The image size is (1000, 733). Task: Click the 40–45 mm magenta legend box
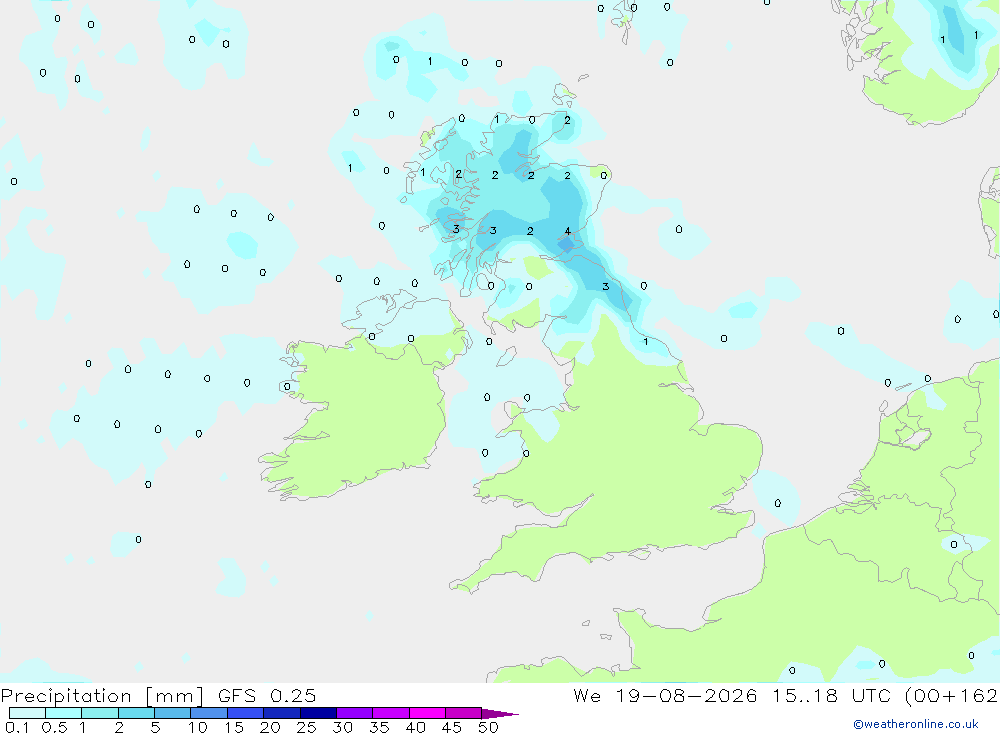[x=427, y=713]
